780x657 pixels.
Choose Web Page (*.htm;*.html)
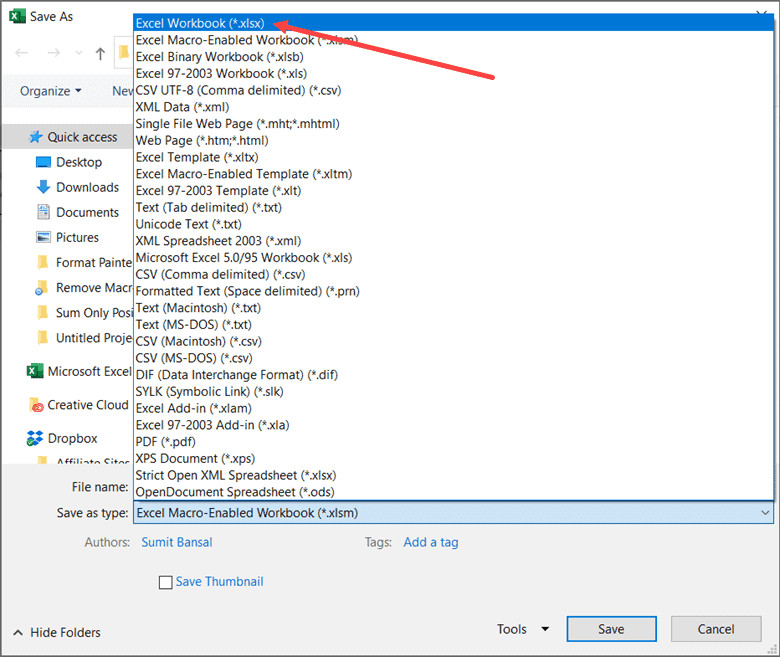click(x=453, y=140)
